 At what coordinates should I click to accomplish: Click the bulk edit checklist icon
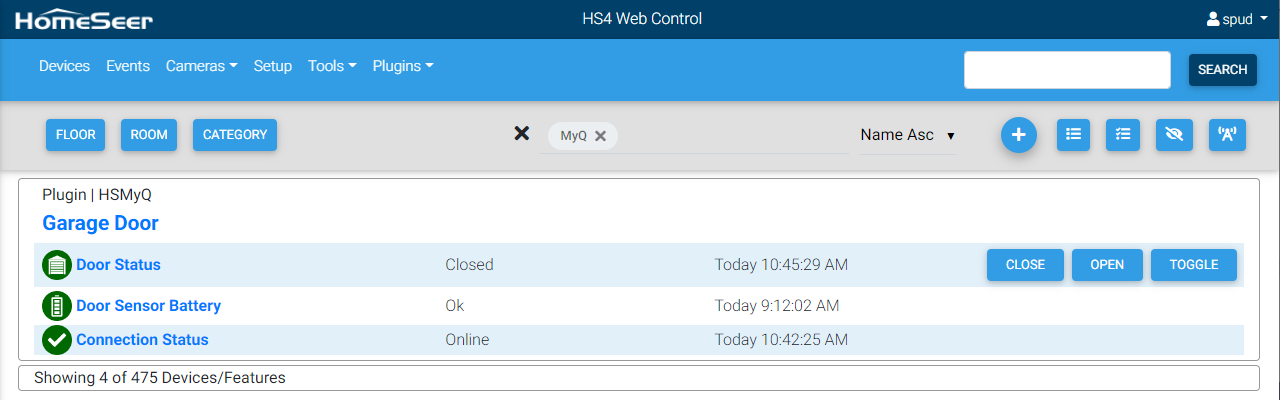pos(1122,135)
